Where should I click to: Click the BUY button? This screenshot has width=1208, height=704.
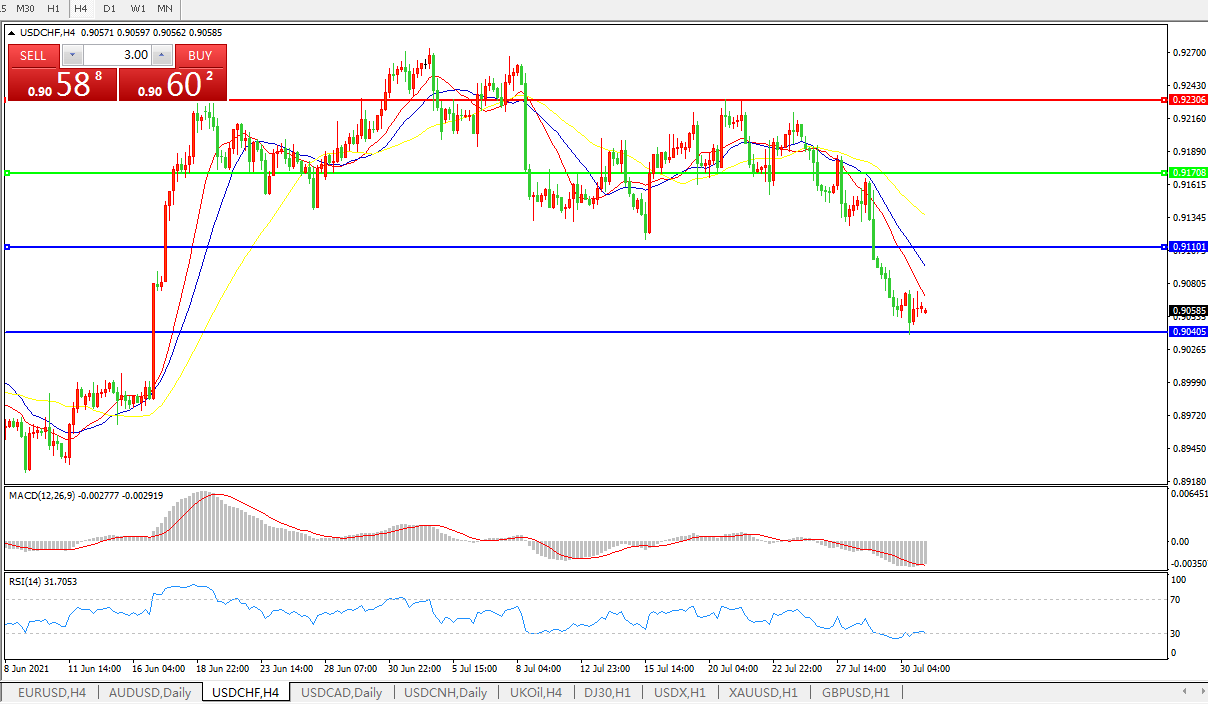tap(200, 55)
